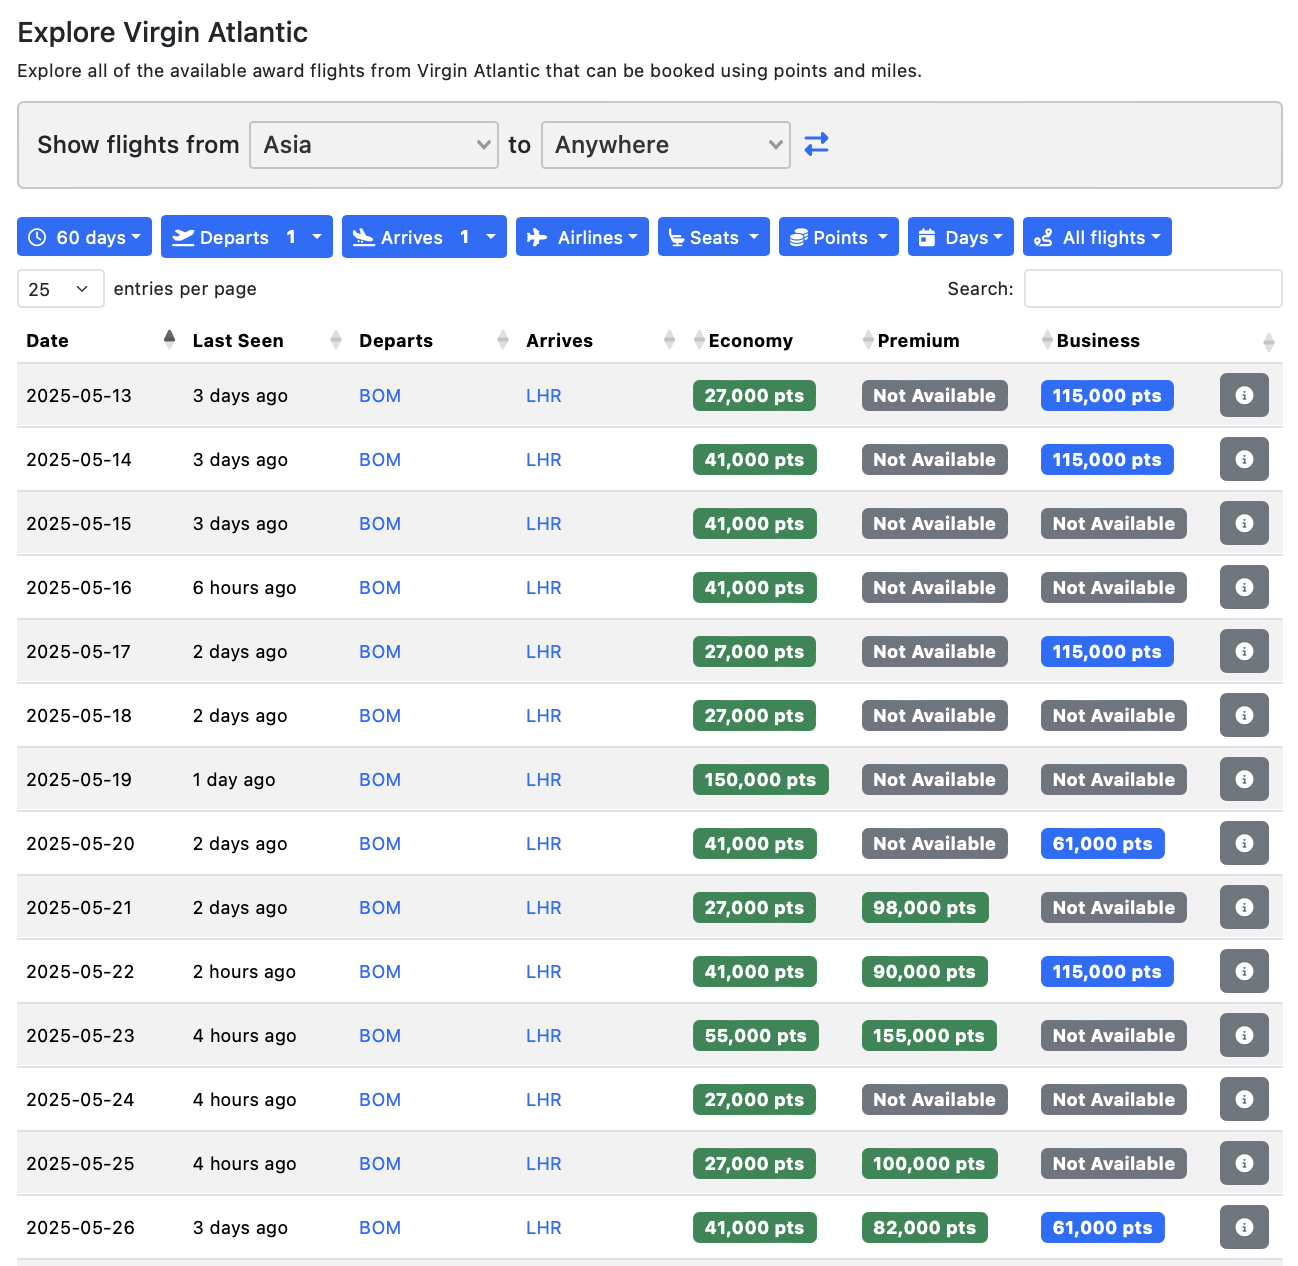1298x1266 pixels.
Task: Open info for the 2025-05-19 flight
Action: click(x=1244, y=779)
